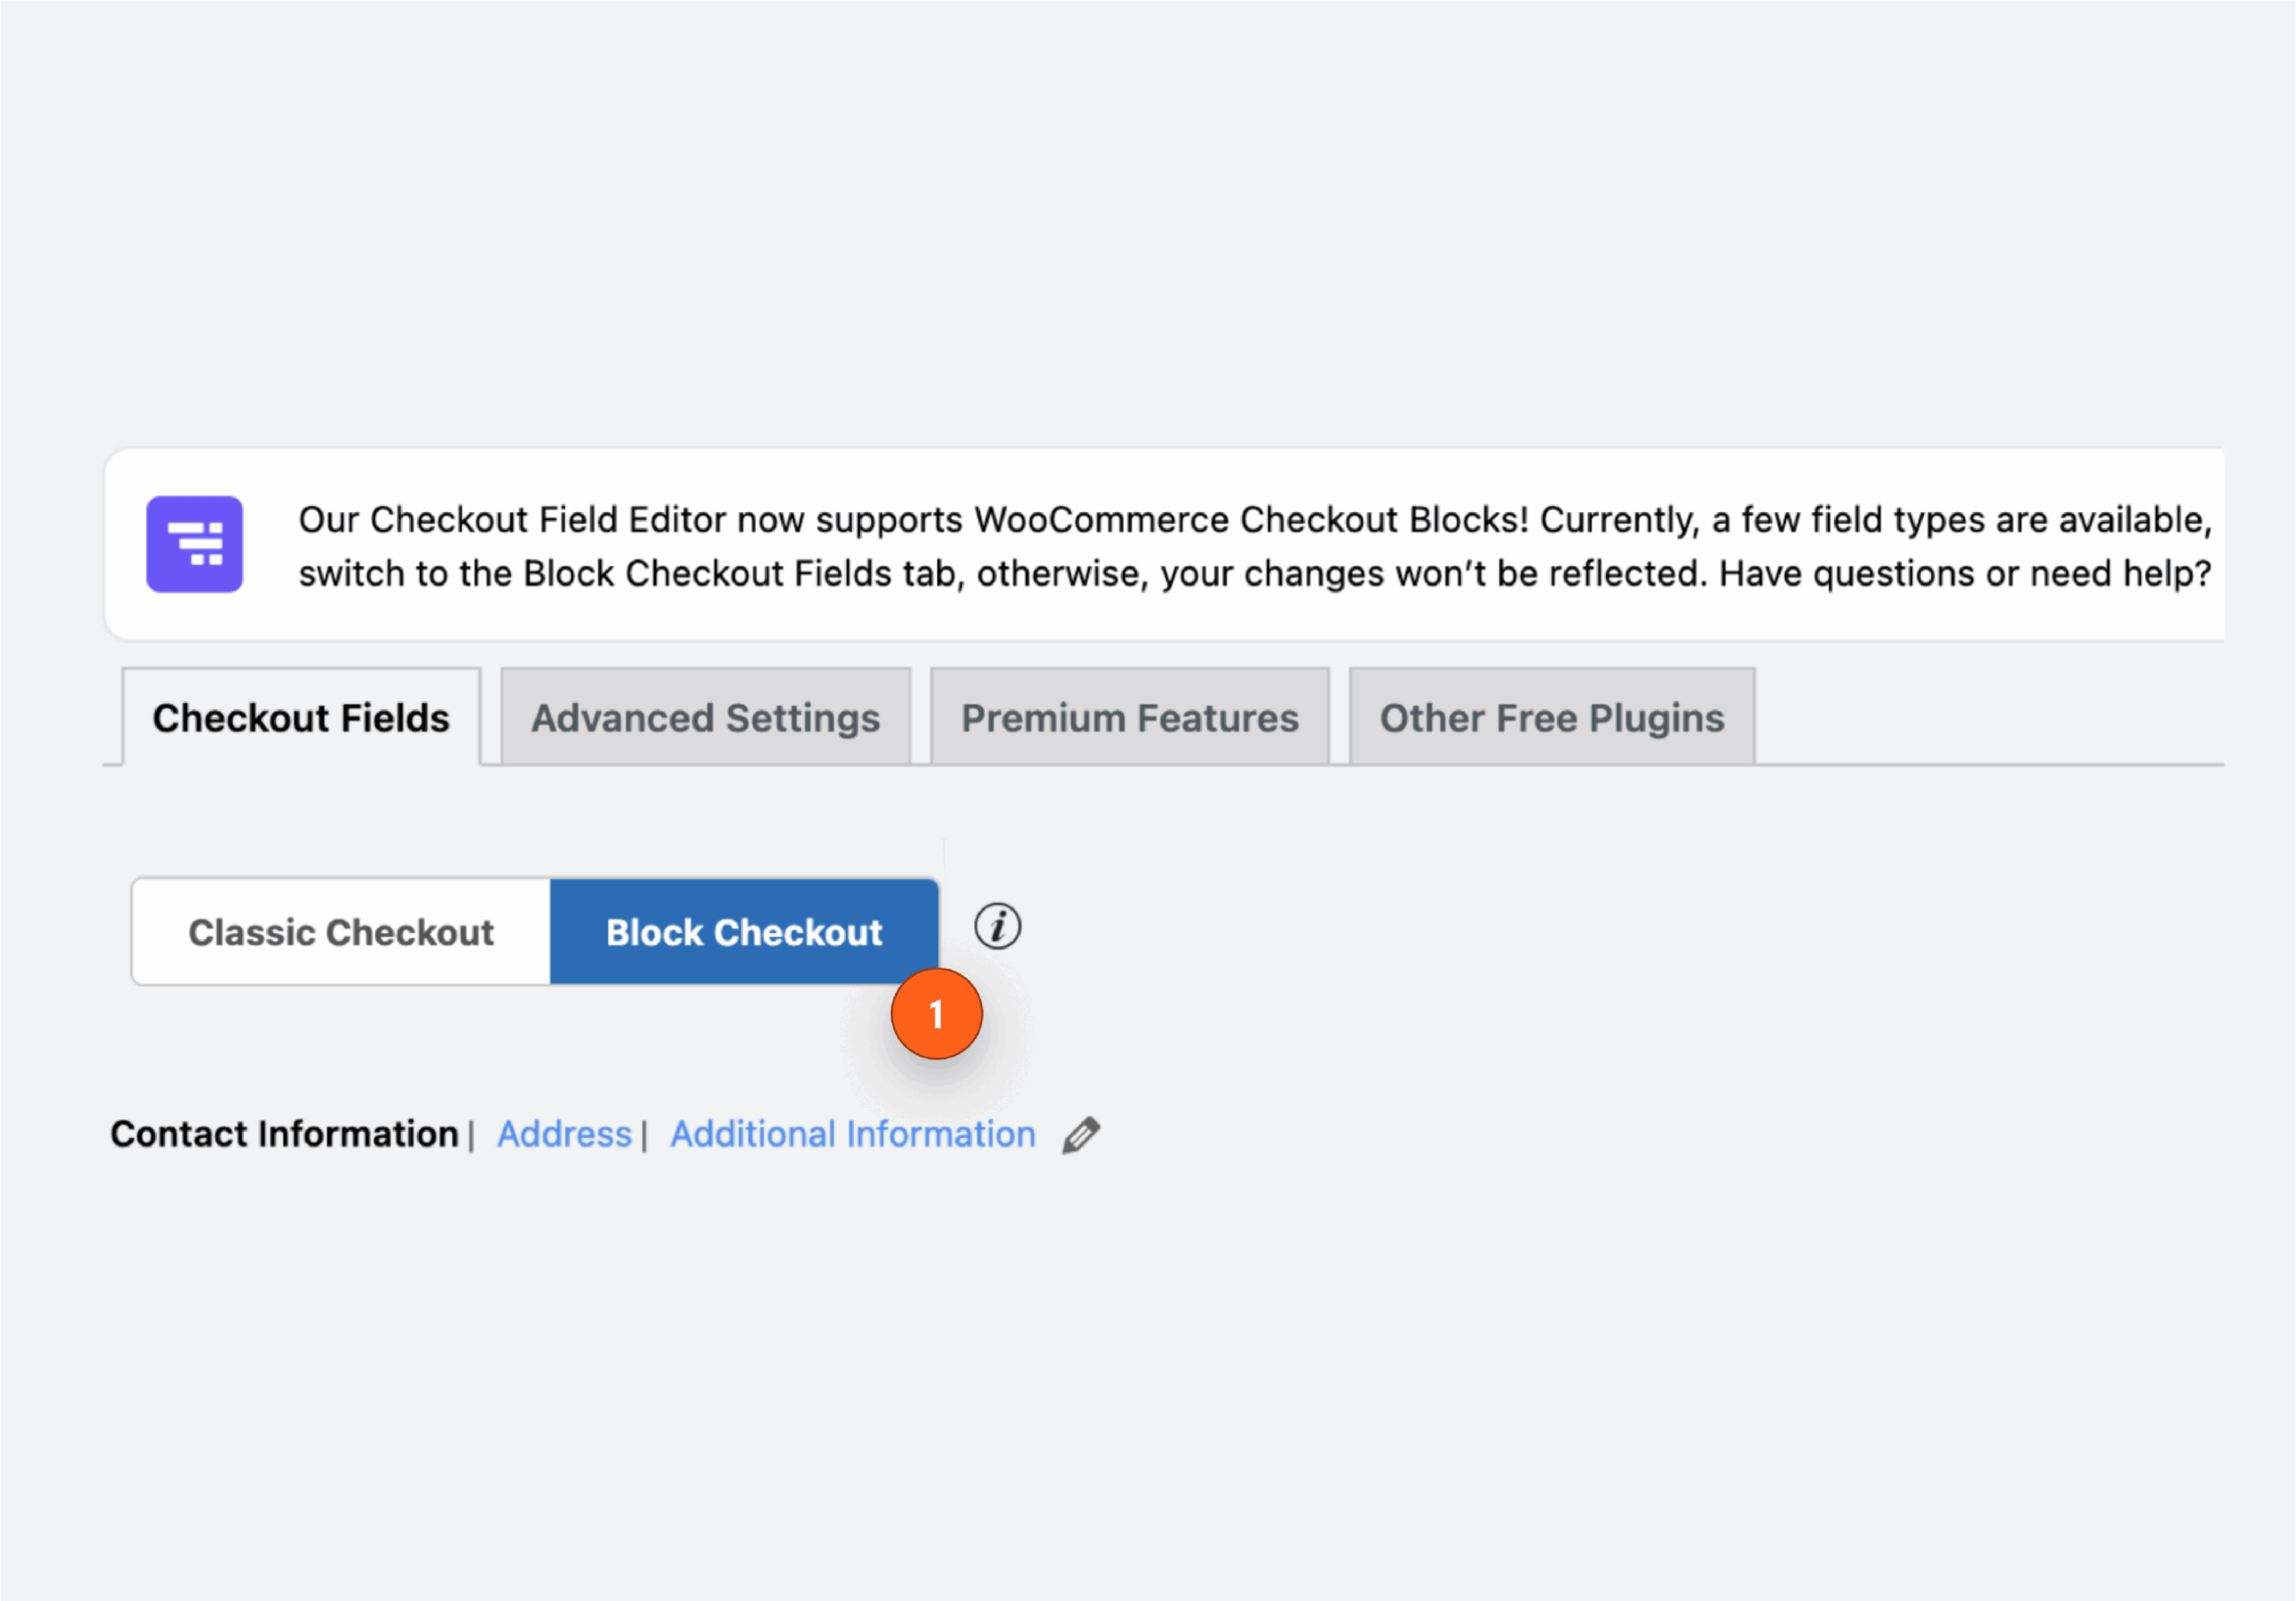Screen dimensions: 2296x1601
Task: Open the Premium Features tab
Action: (x=1129, y=717)
